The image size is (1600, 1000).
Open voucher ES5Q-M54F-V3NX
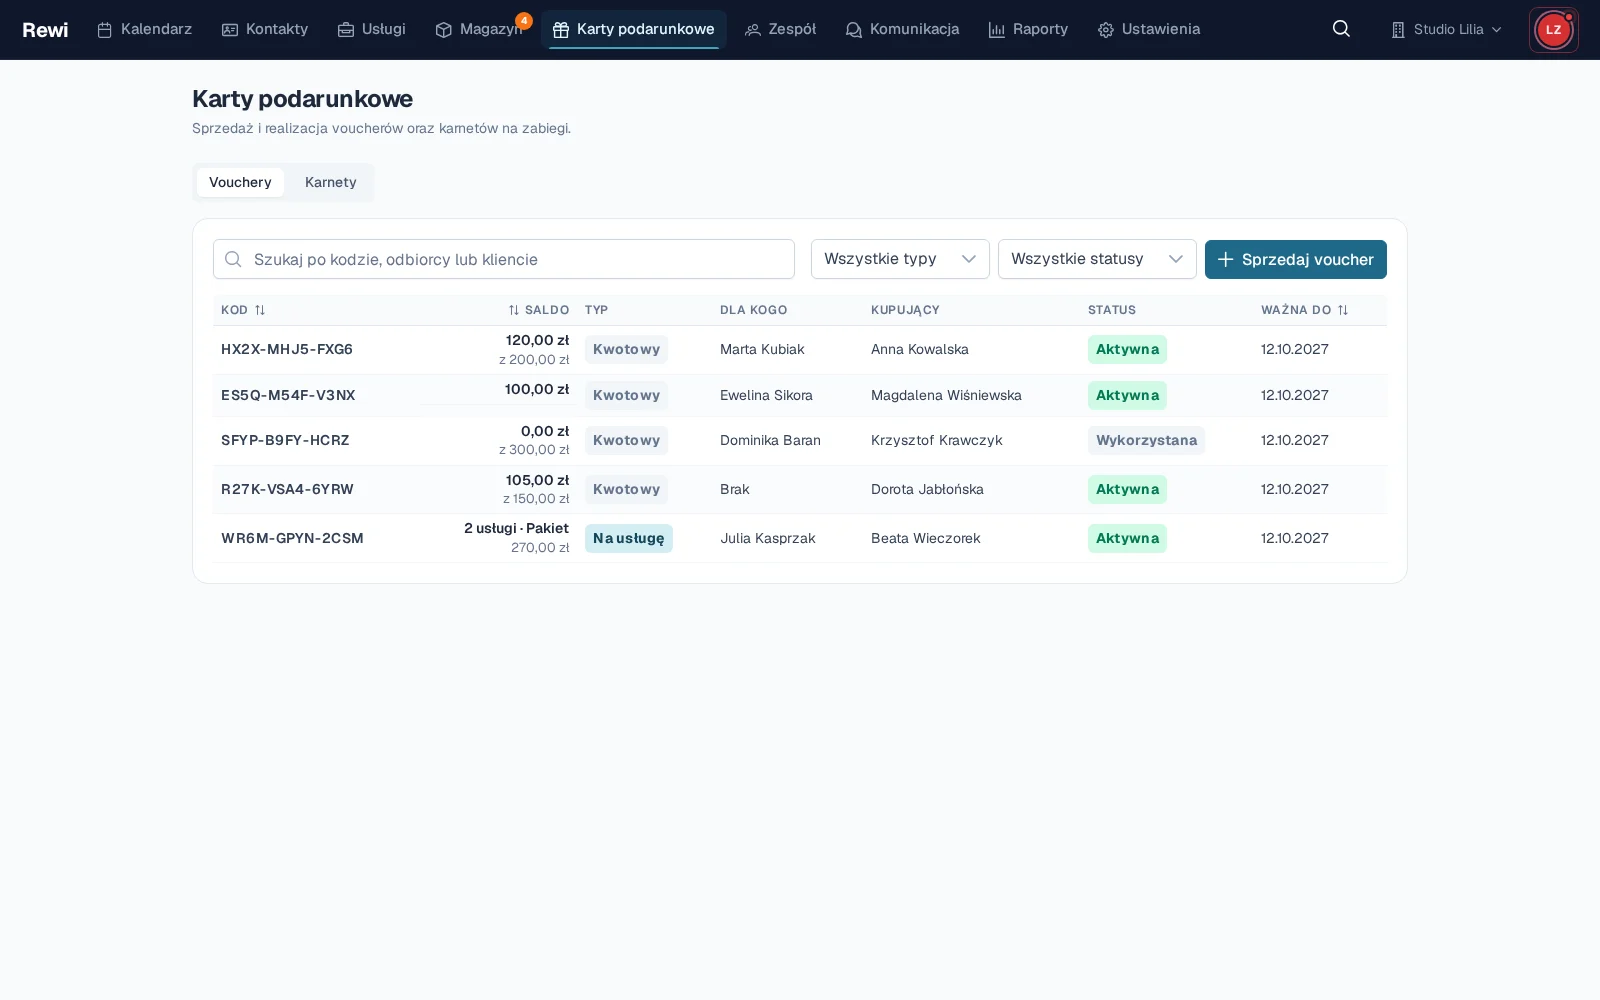pos(288,395)
